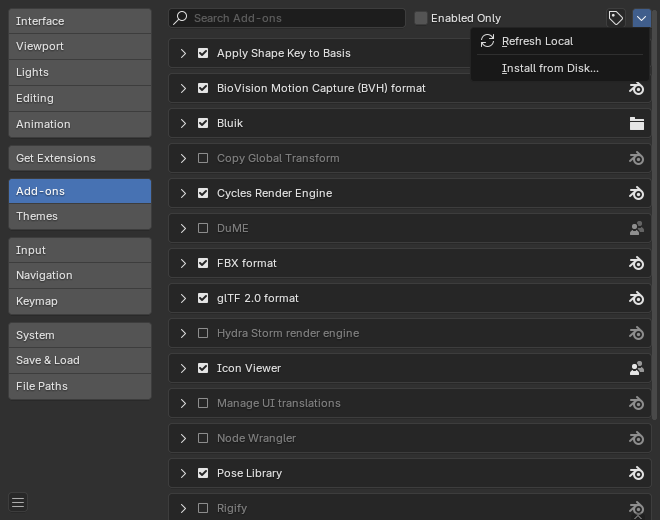Click Blender logo icon on Manage UI translations row
Image resolution: width=660 pixels, height=520 pixels.
click(x=636, y=403)
